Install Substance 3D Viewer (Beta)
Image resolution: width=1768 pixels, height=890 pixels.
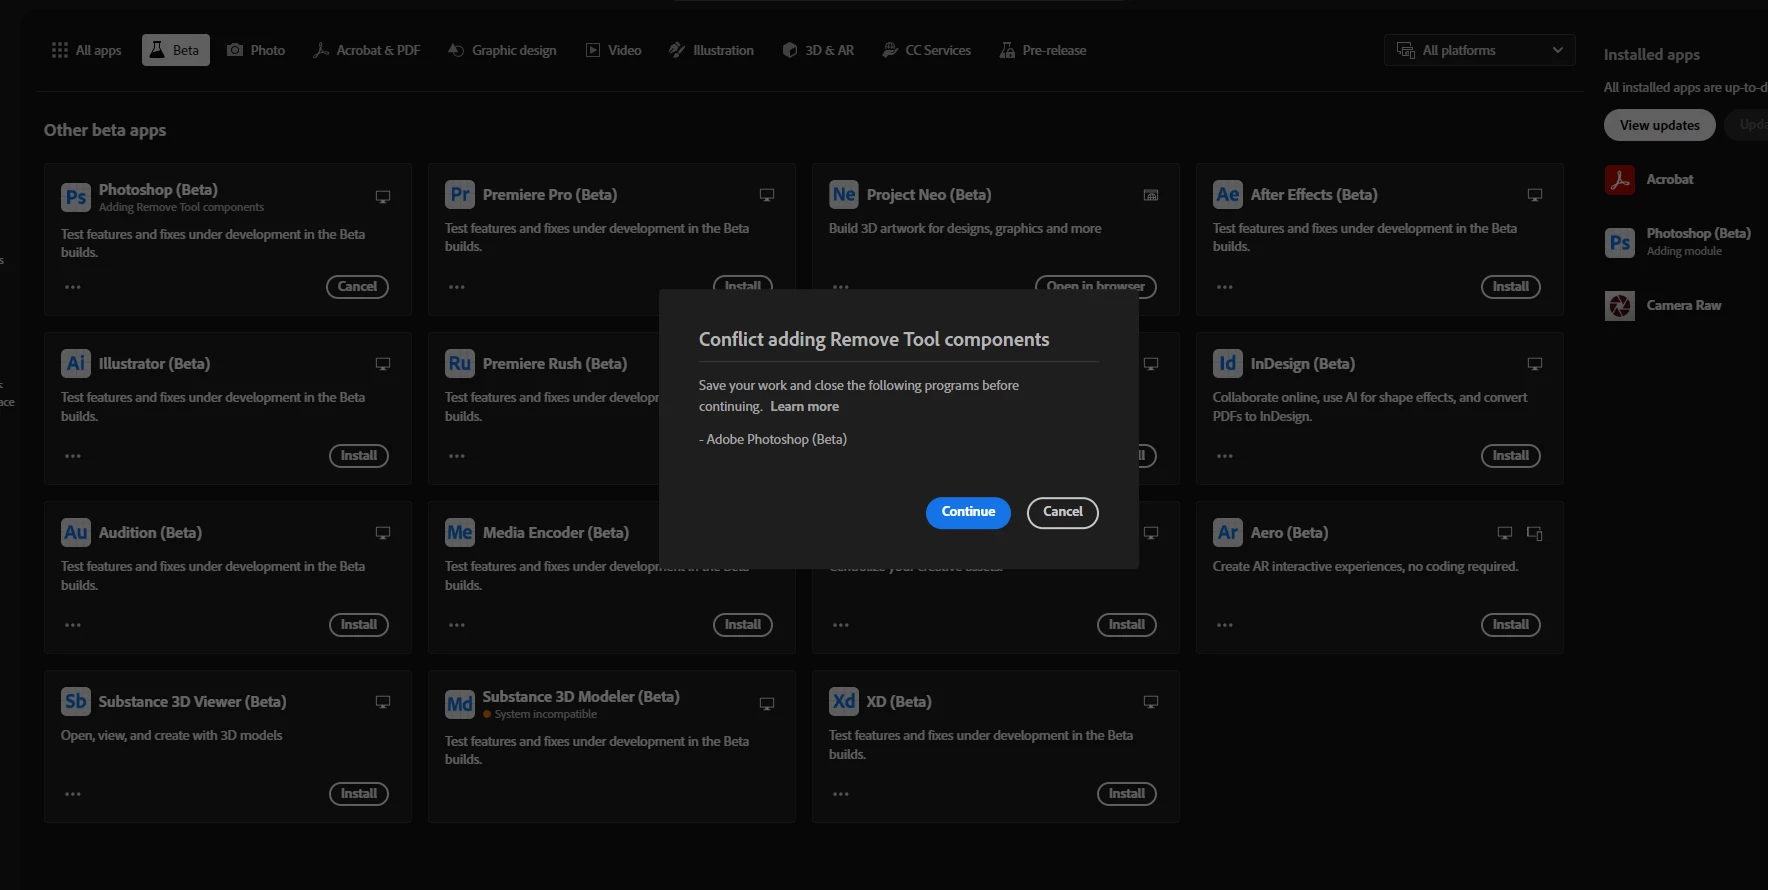[x=358, y=794]
